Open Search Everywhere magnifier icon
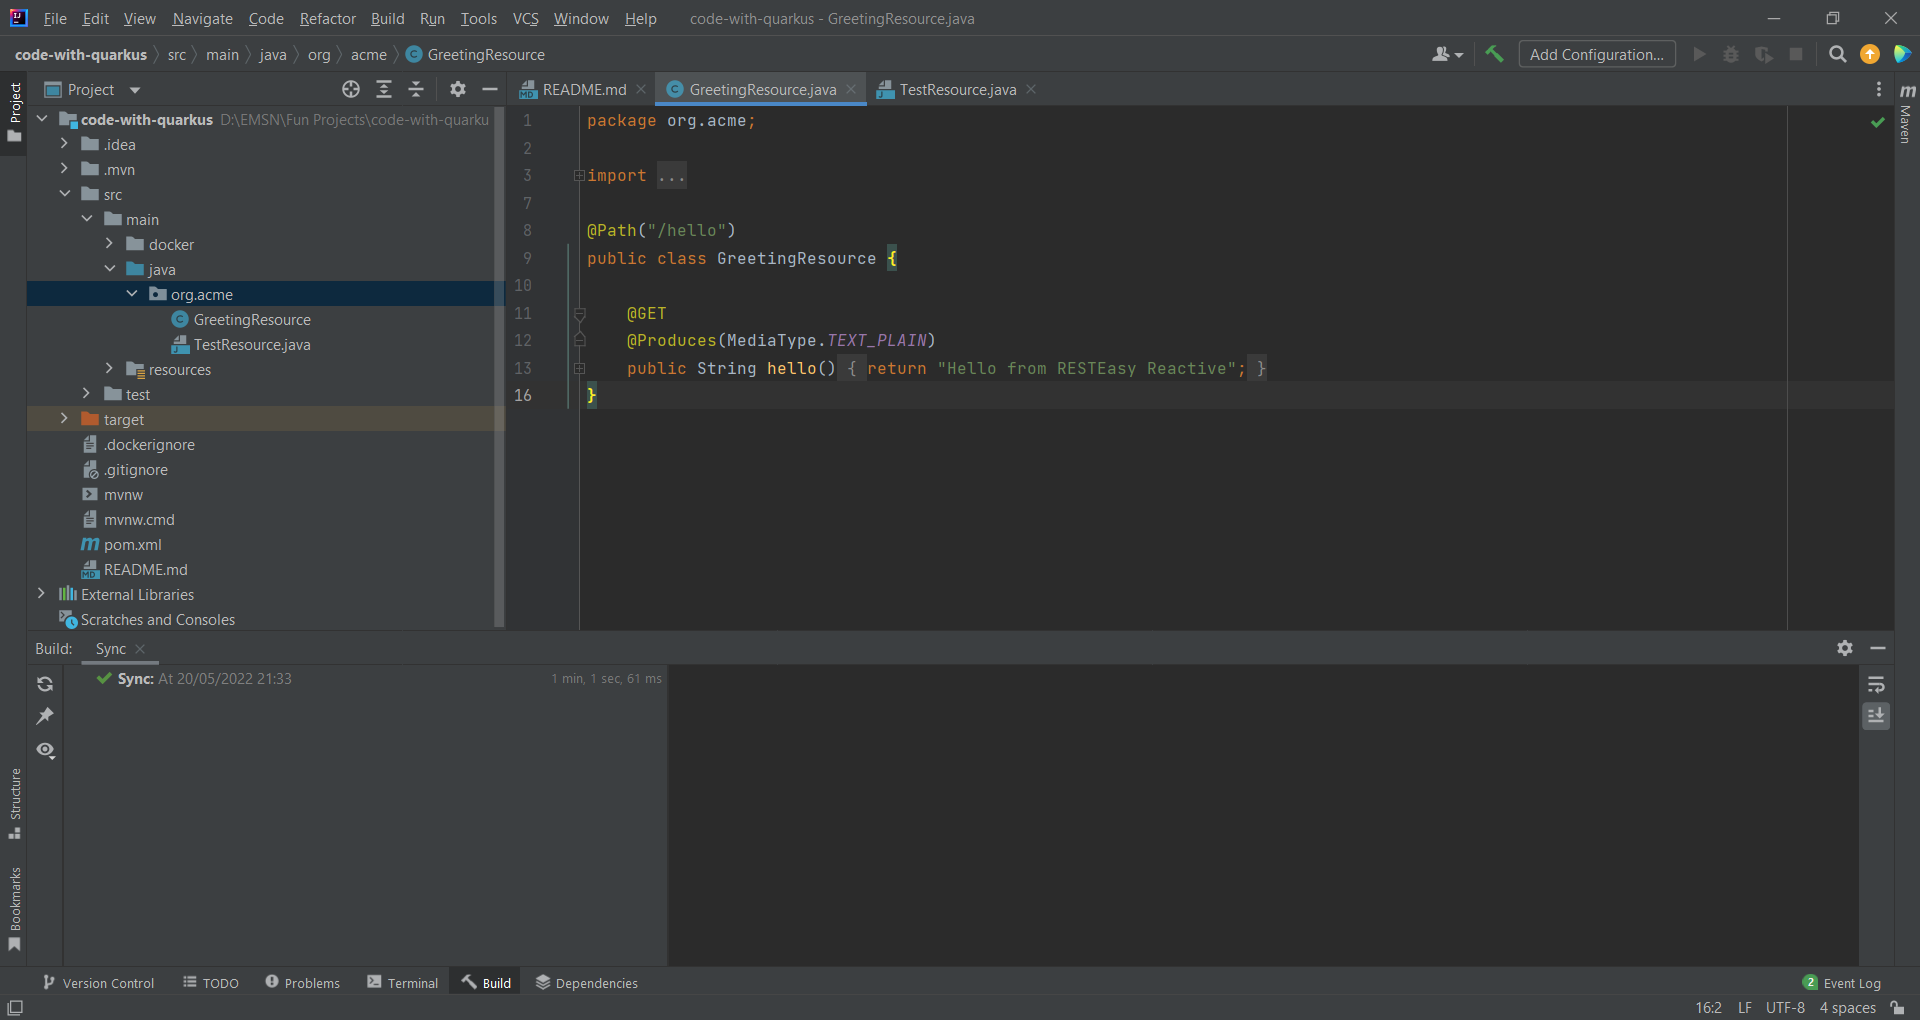 [1837, 54]
